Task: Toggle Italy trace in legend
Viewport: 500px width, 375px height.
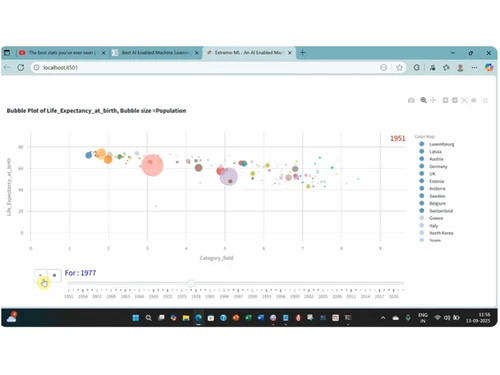Action: click(x=429, y=225)
